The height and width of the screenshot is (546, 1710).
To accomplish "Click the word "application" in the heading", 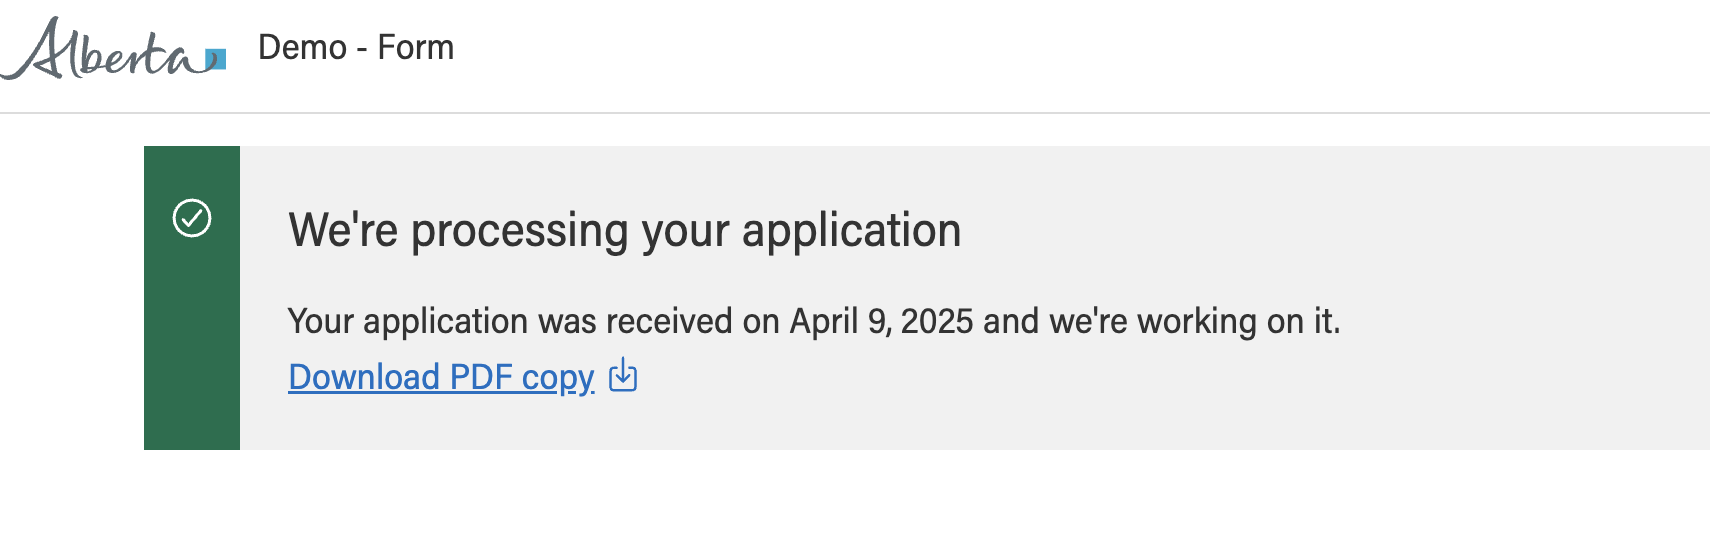I will [x=852, y=232].
